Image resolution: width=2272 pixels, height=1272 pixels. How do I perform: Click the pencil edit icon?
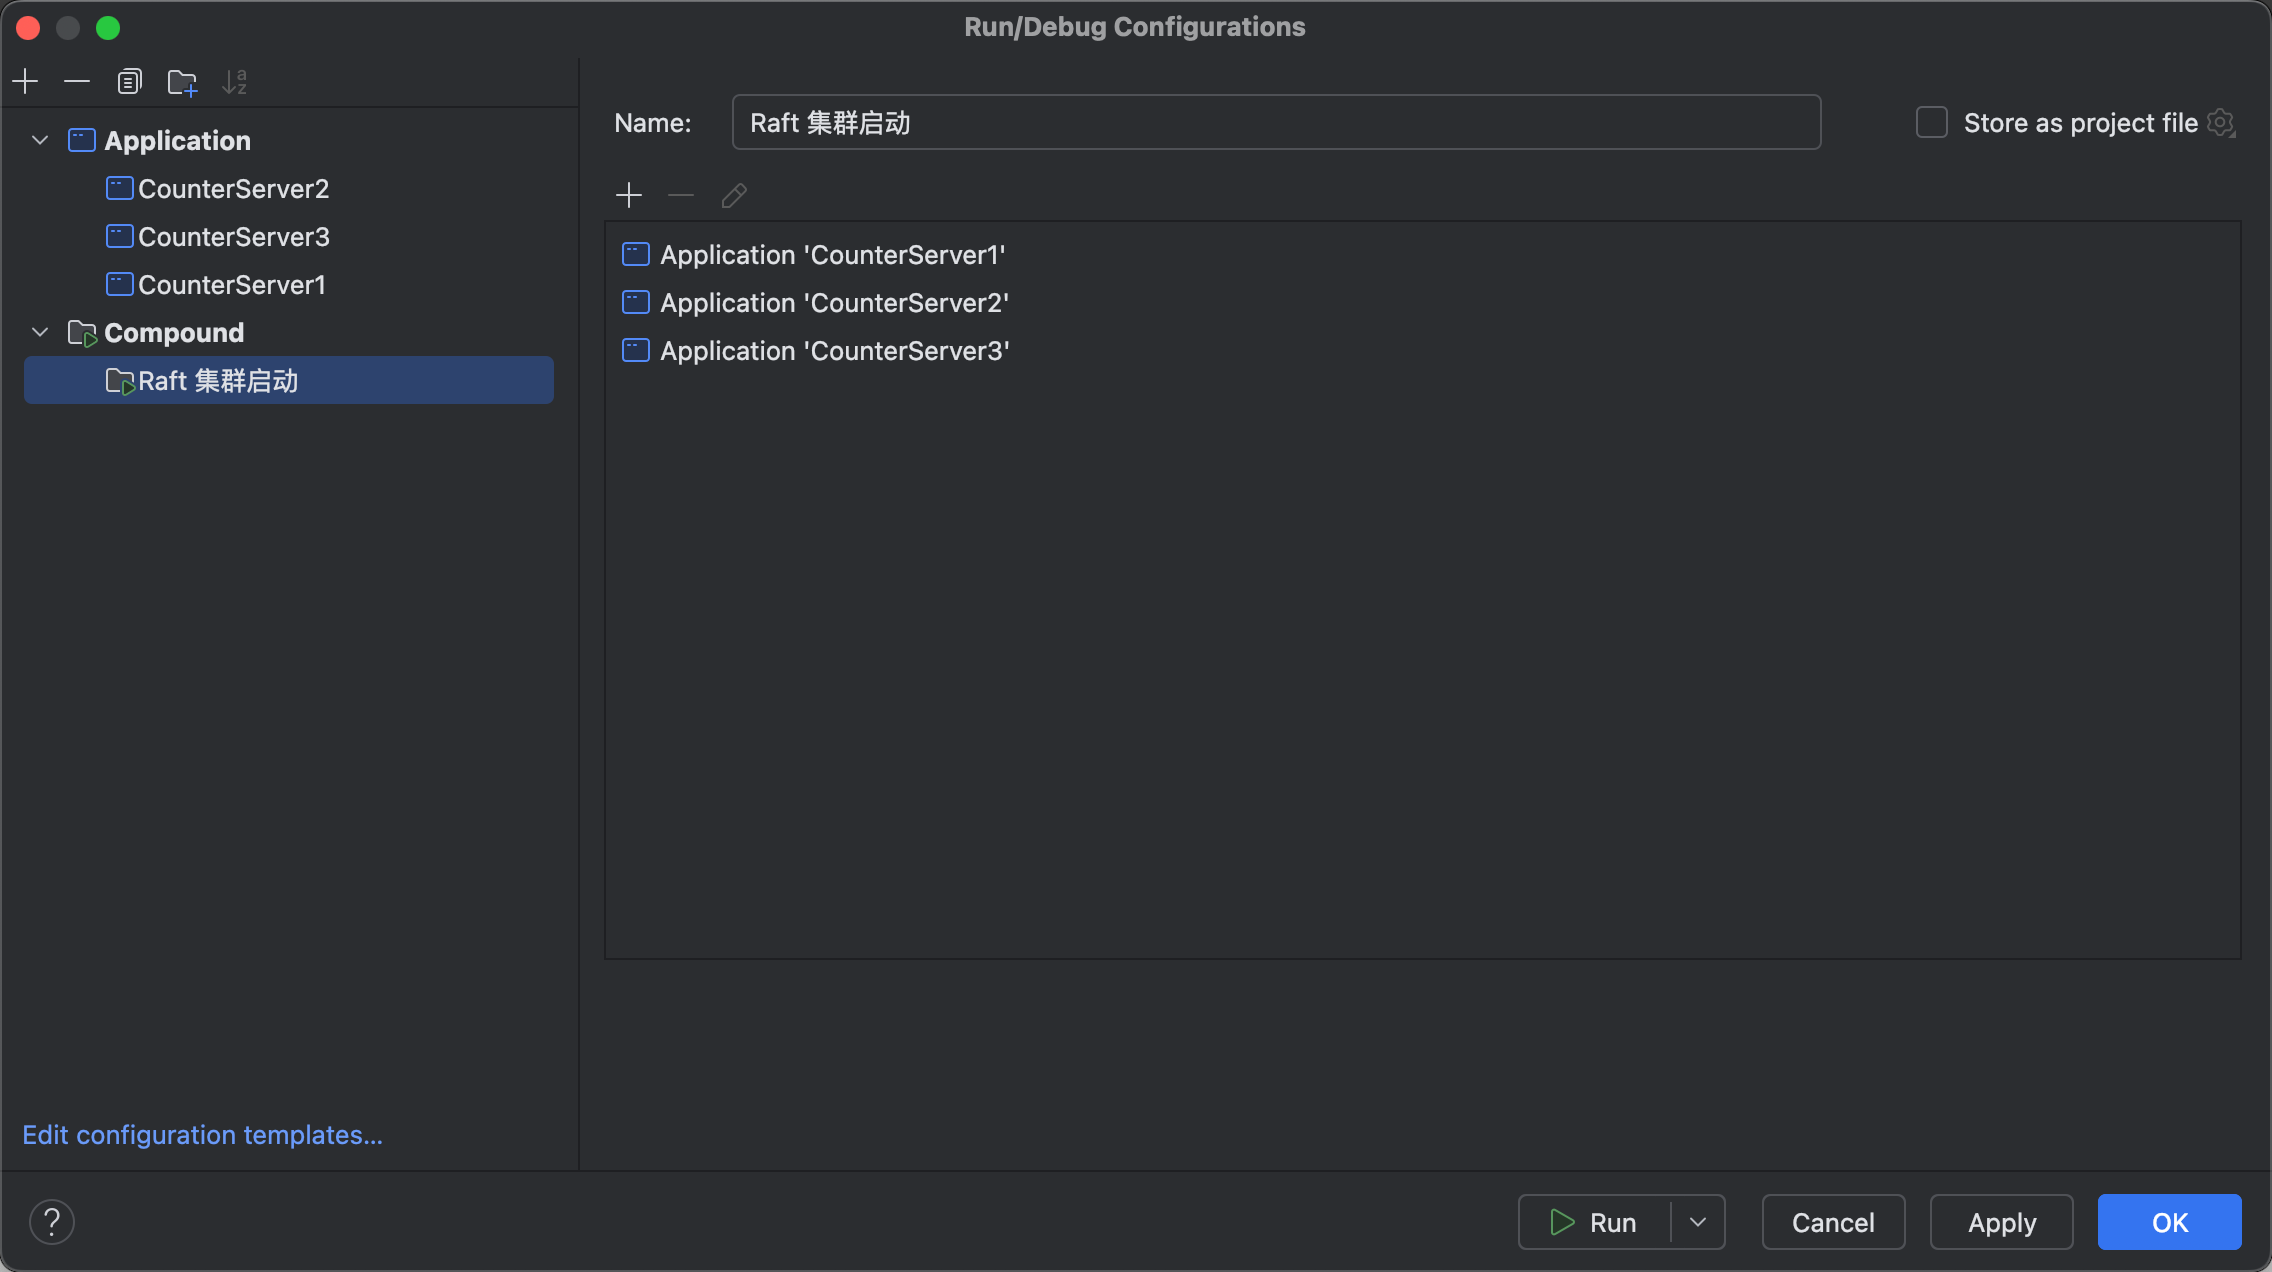(733, 195)
